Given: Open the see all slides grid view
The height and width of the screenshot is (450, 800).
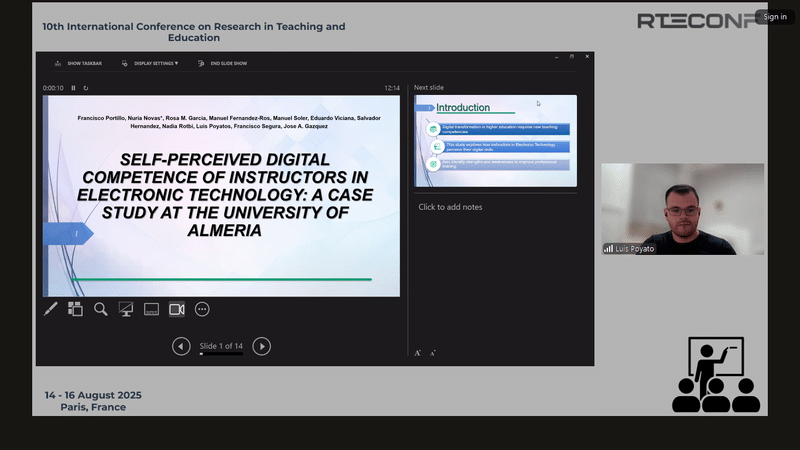Looking at the screenshot, I should coord(75,309).
